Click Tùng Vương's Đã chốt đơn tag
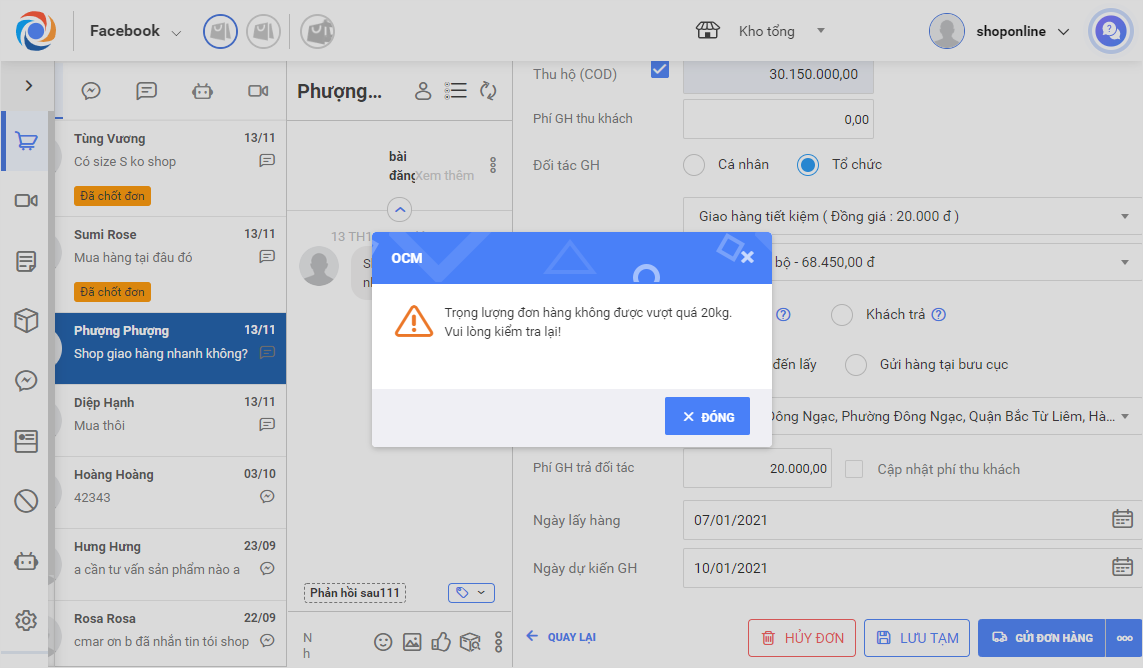The width and height of the screenshot is (1143, 668). click(x=112, y=195)
